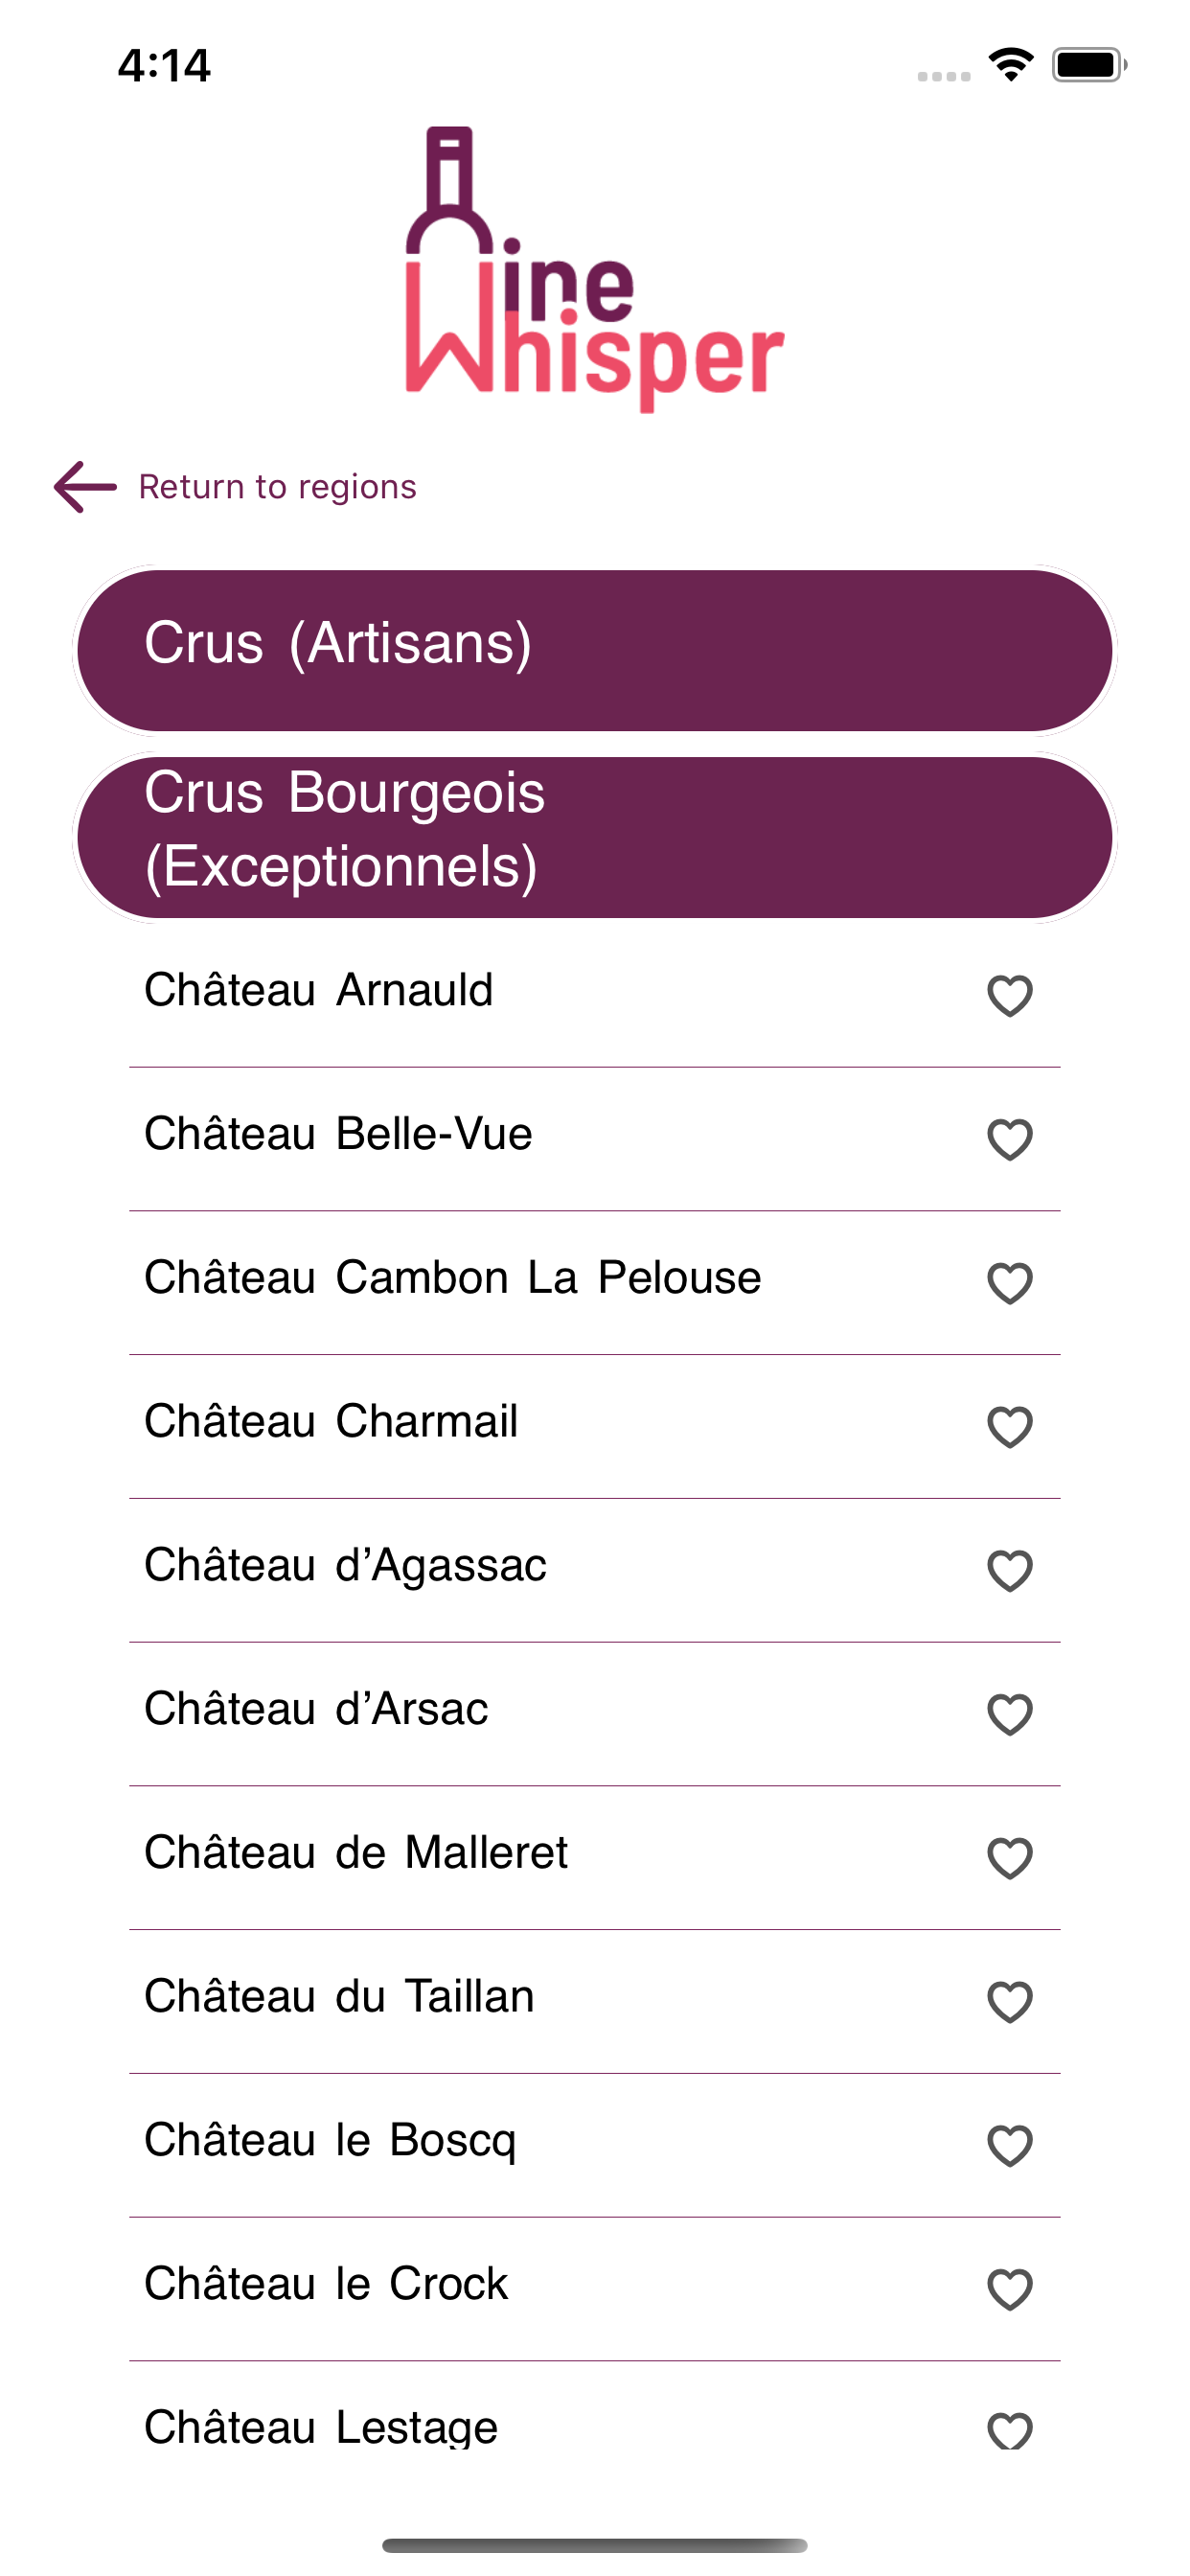Add Château d'Agassac to favorites

pos(1009,1570)
